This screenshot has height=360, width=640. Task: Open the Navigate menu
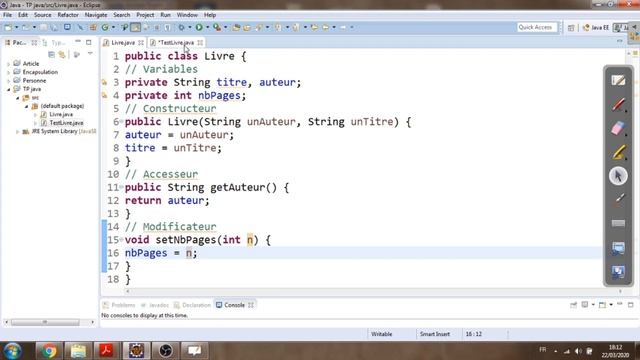[96, 15]
